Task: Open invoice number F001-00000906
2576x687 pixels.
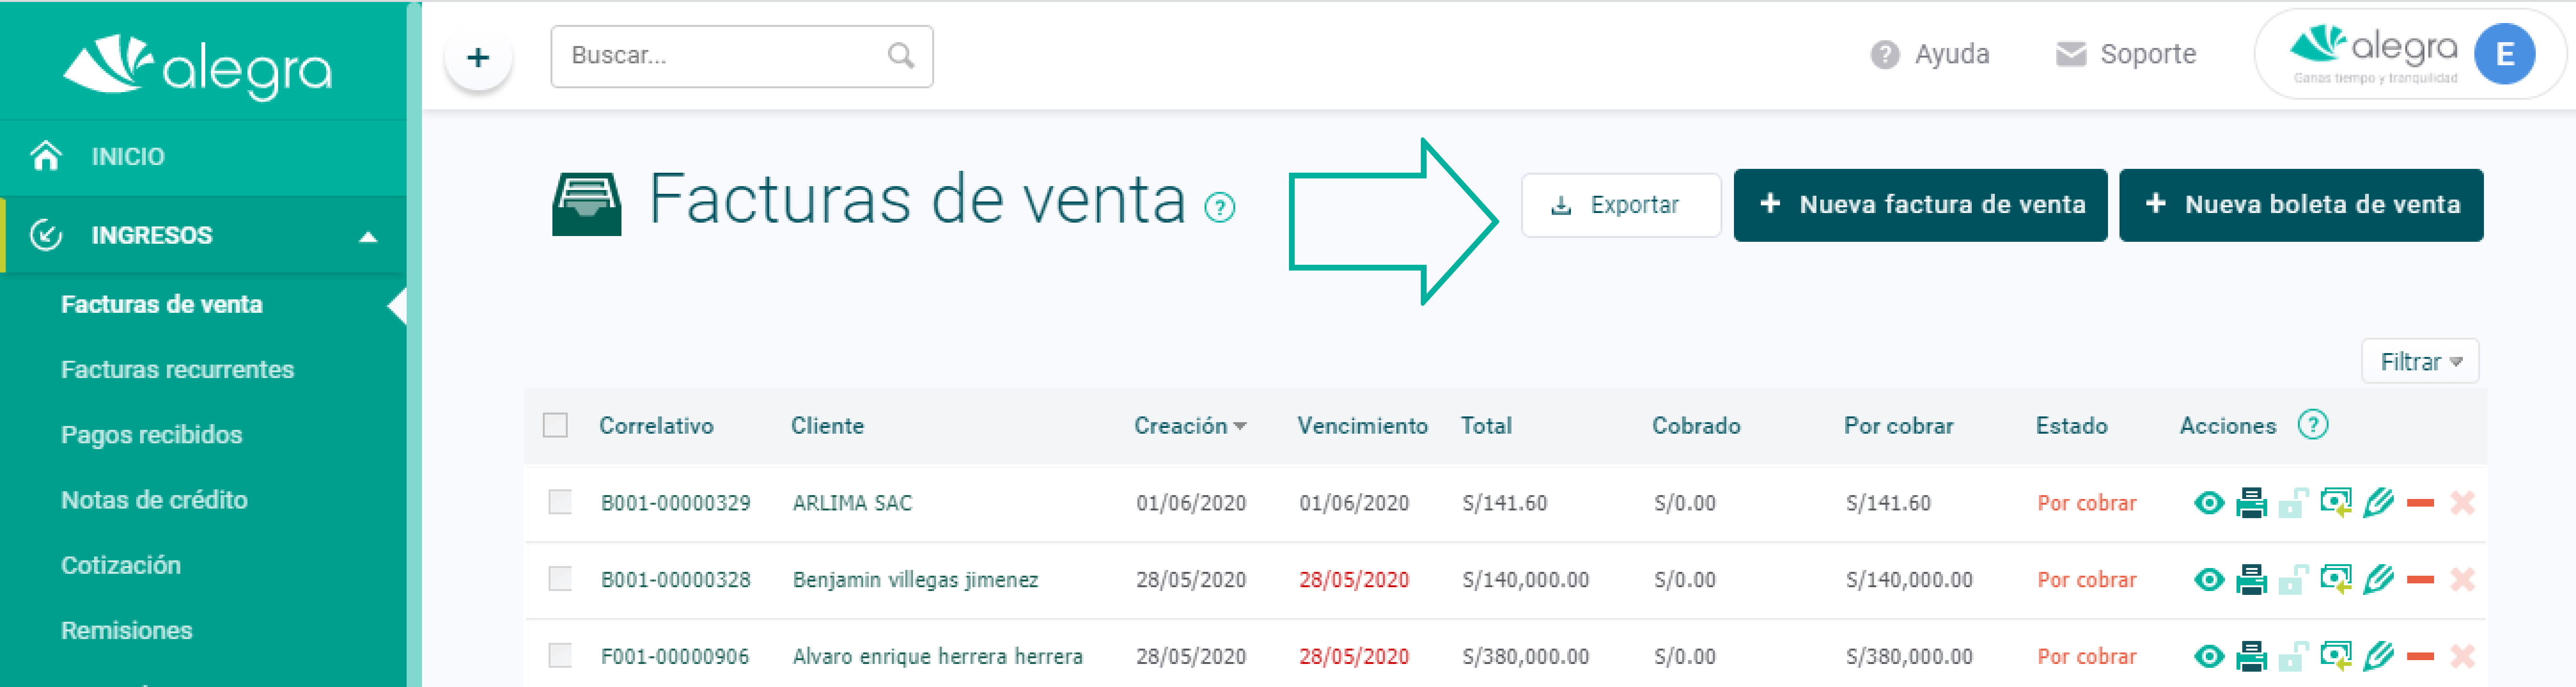Action: click(675, 657)
